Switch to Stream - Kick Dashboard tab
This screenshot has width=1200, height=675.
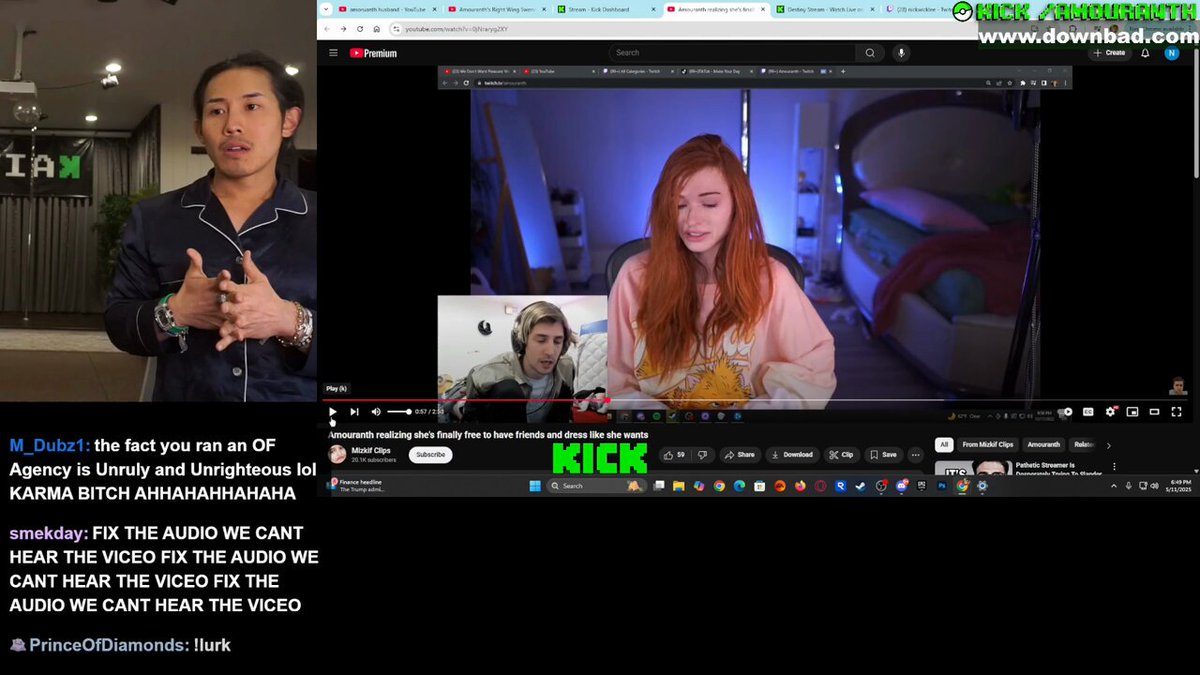pos(605,9)
